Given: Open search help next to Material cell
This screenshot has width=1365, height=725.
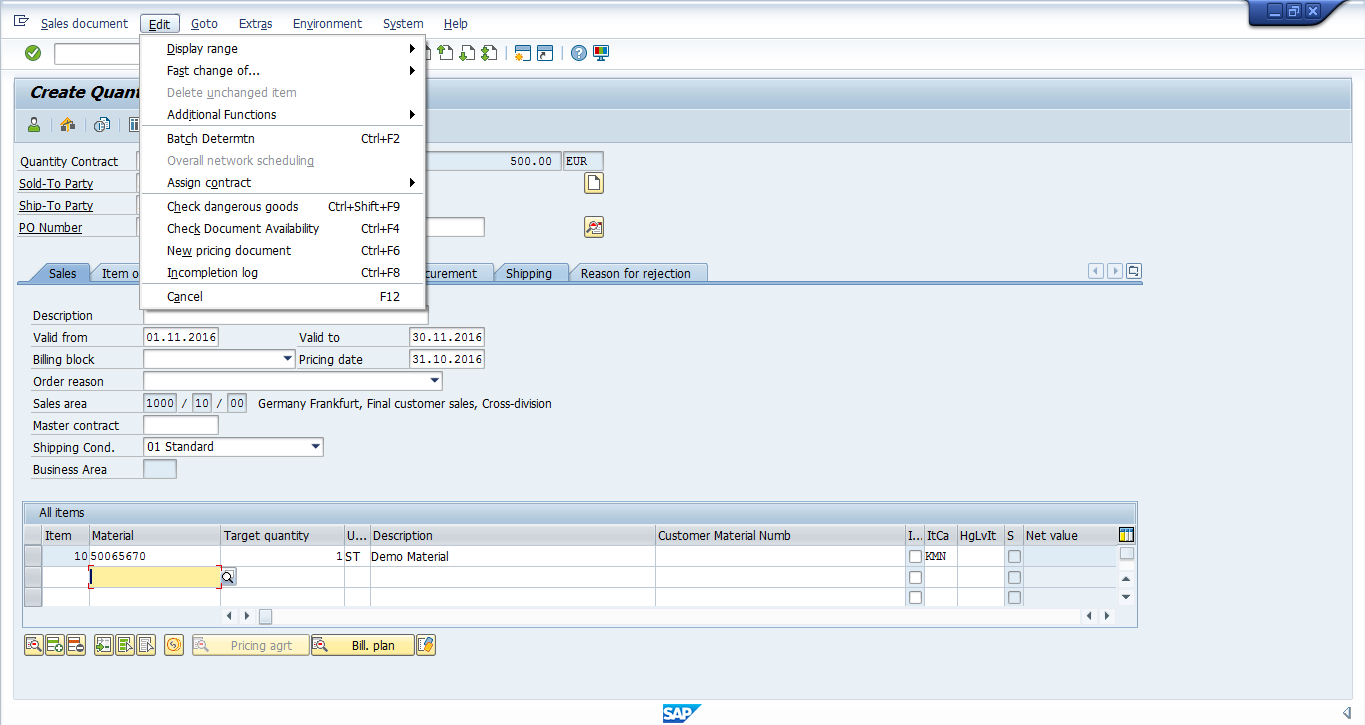Looking at the screenshot, I should point(228,577).
